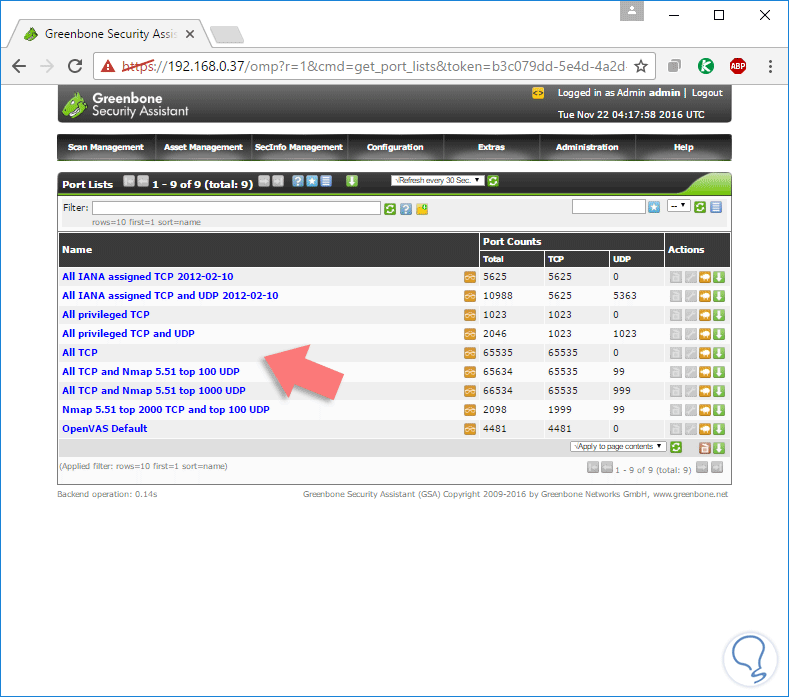Open All TCP port list link

(80, 352)
